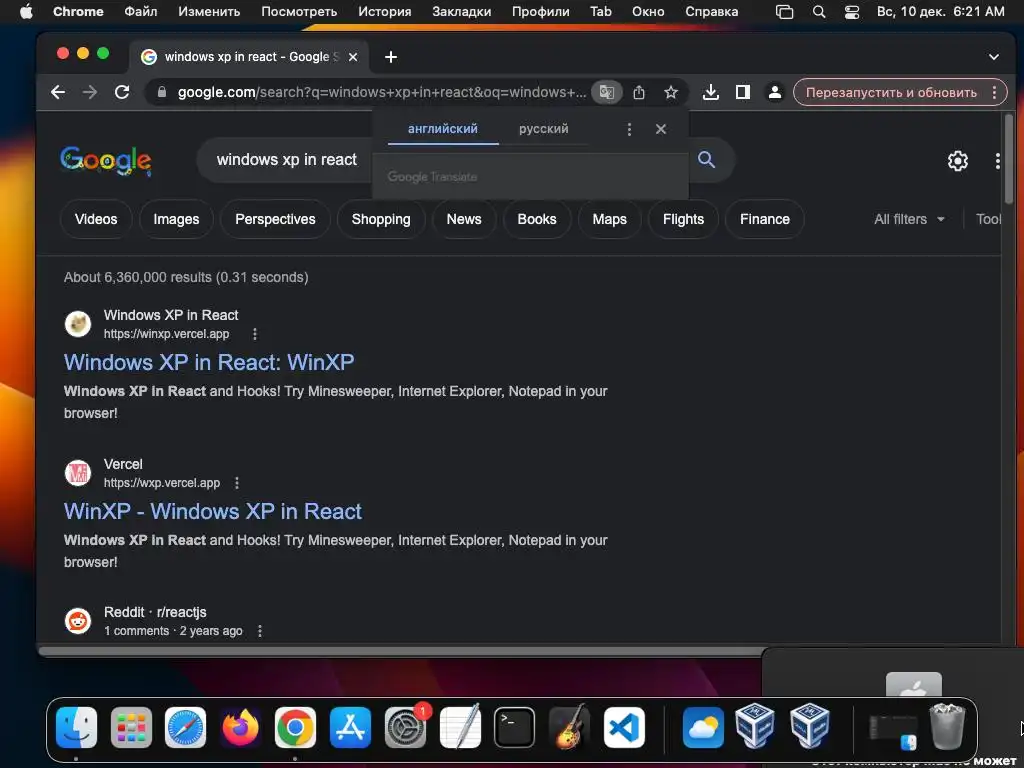Open Spotlight search in menu bar

(x=818, y=11)
